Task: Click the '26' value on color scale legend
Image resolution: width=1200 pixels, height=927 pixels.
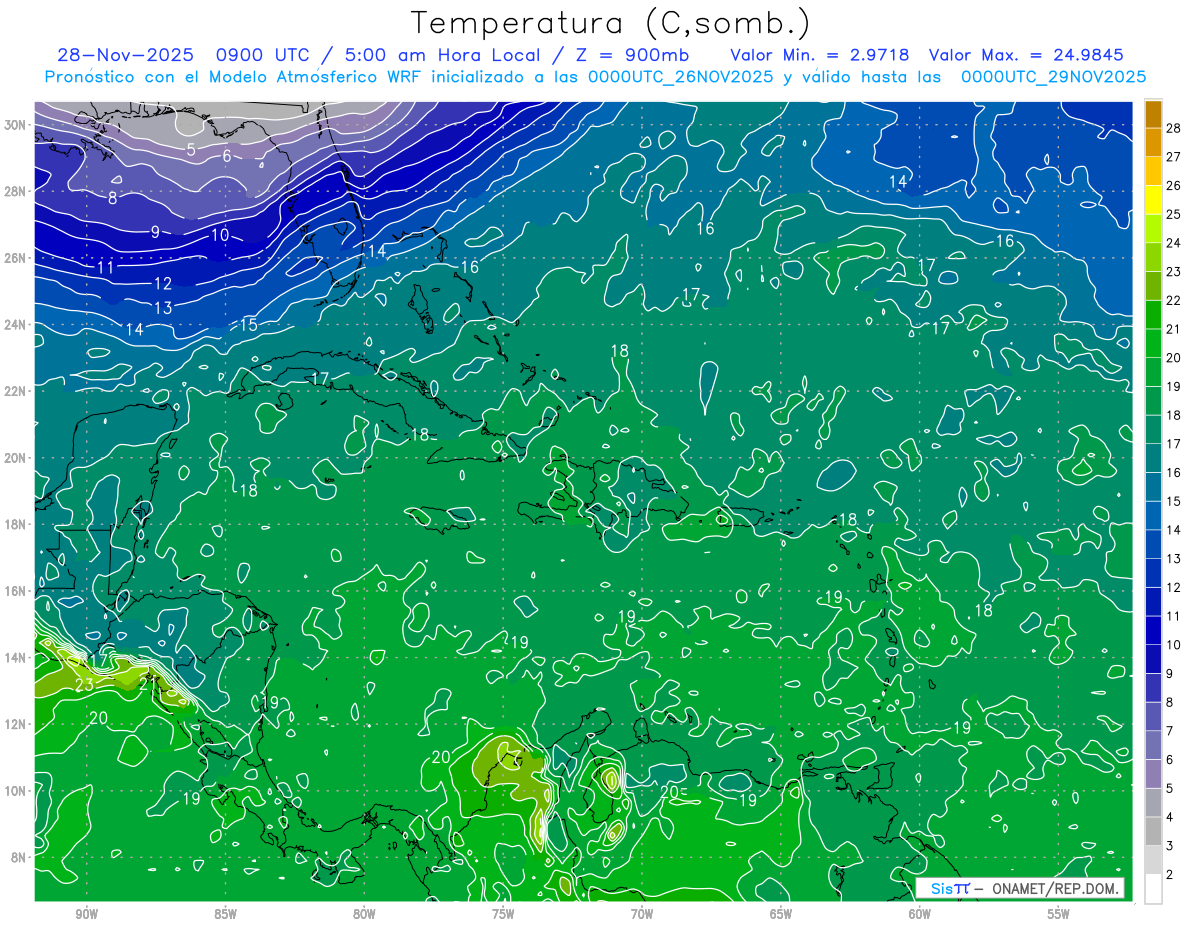Action: [1174, 185]
